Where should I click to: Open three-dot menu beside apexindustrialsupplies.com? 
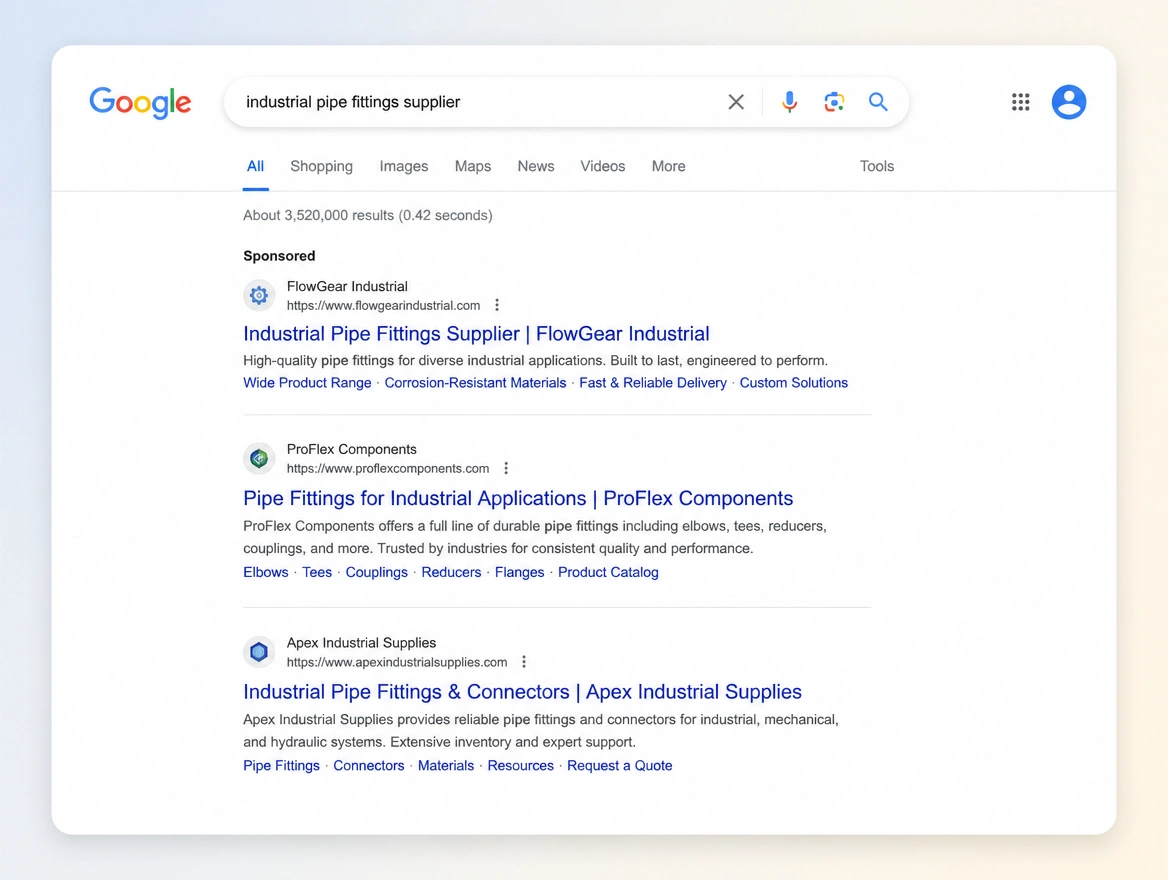coord(524,662)
